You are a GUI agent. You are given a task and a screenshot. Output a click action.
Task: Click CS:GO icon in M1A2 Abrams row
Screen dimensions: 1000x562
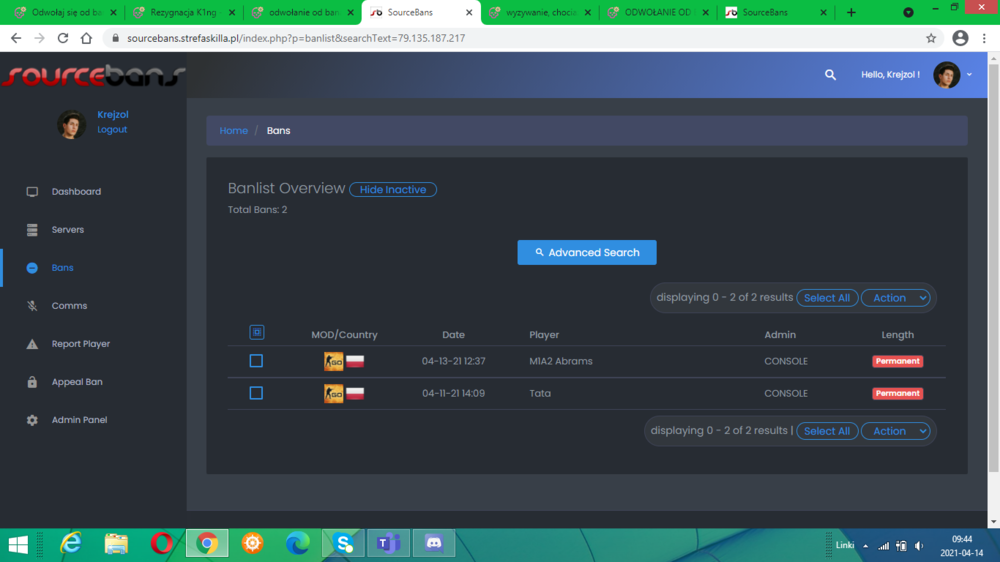point(334,362)
